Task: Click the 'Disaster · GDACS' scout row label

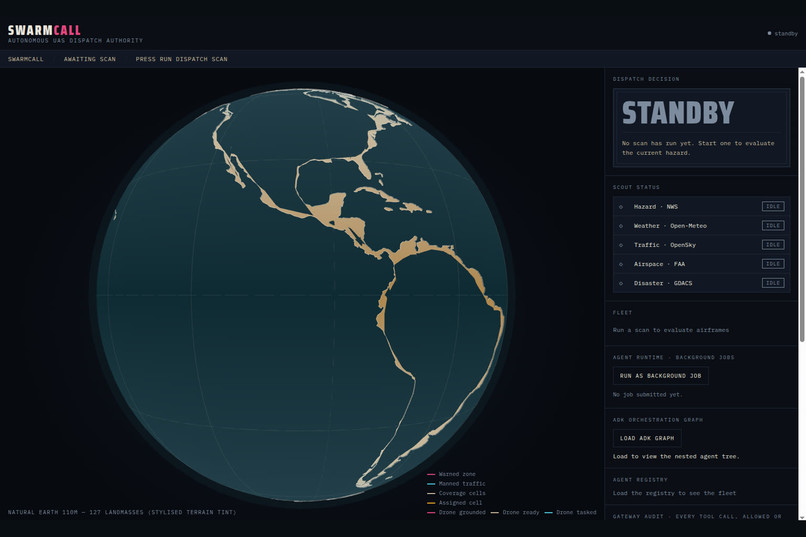Action: point(663,283)
